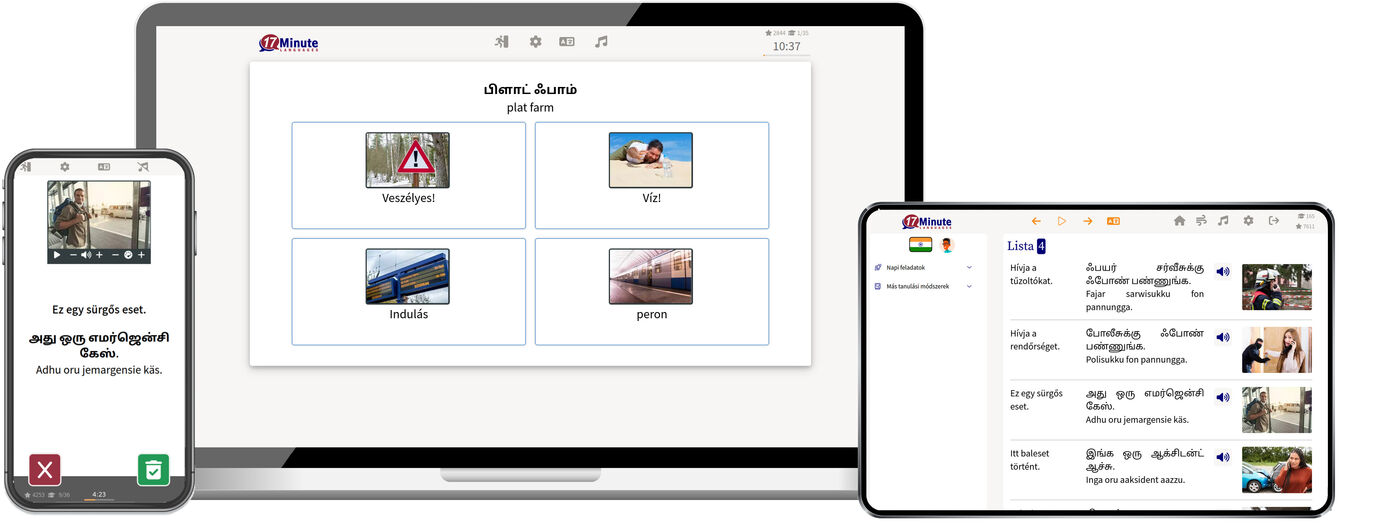
Task: Toggle music note icon on tablet
Action: click(x=1223, y=221)
